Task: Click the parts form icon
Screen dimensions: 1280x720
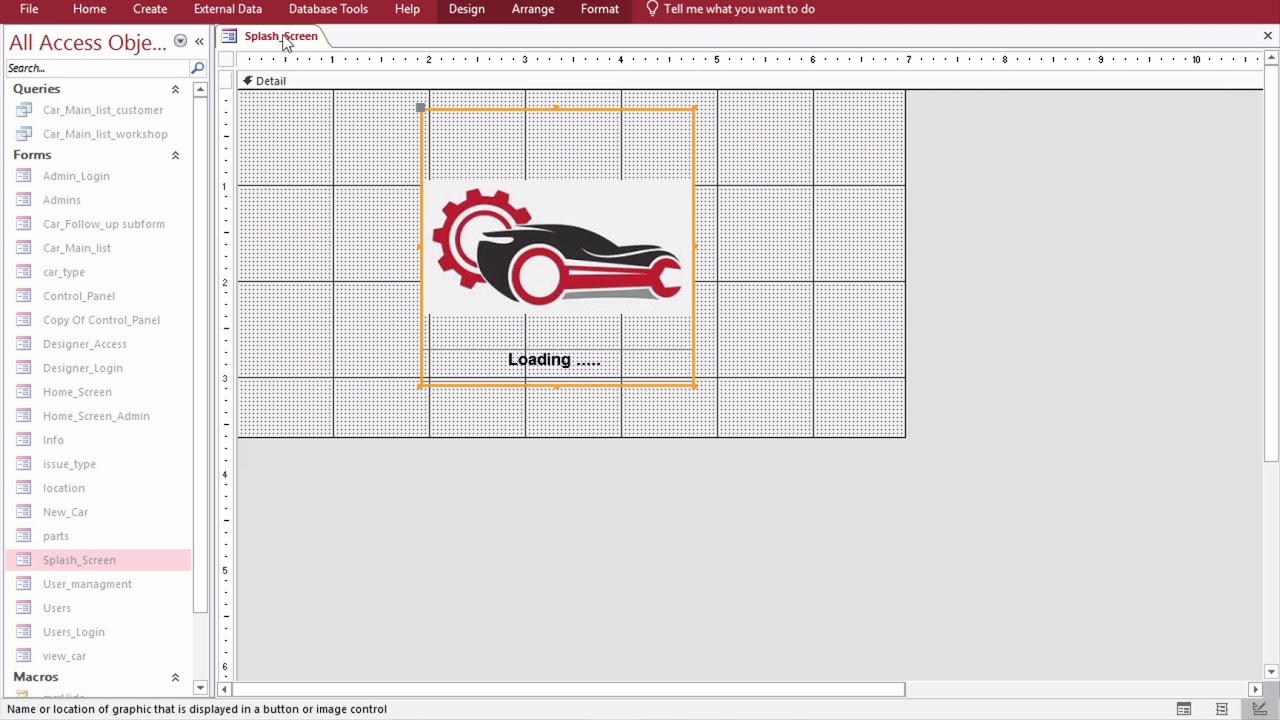Action: point(24,536)
